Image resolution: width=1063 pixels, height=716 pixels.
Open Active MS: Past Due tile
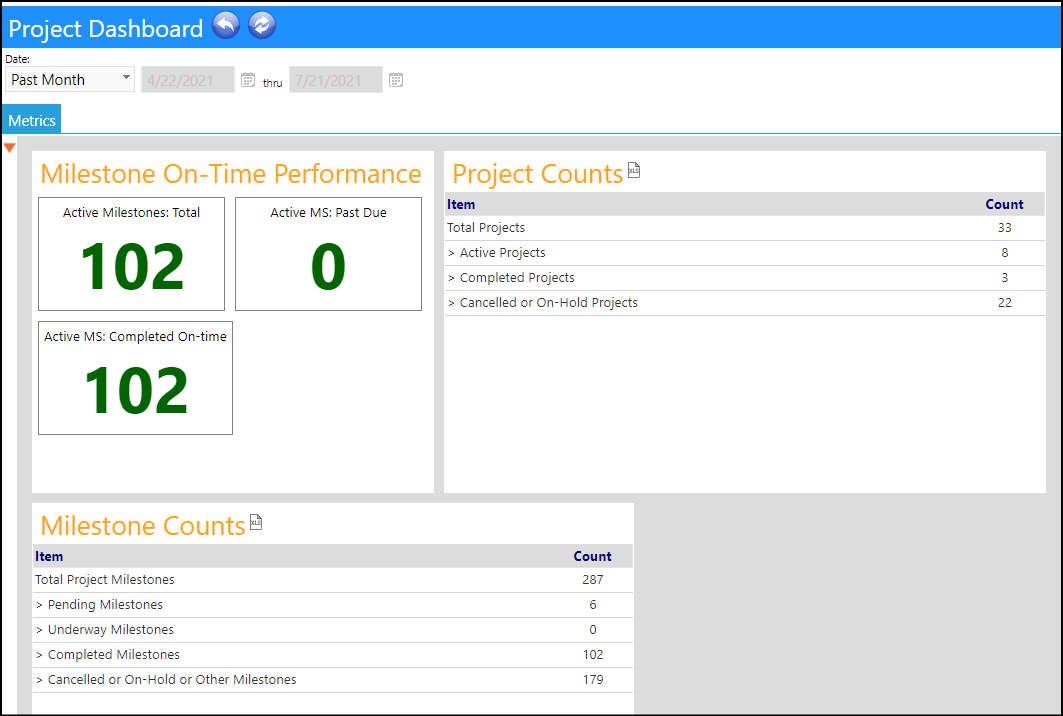[328, 254]
